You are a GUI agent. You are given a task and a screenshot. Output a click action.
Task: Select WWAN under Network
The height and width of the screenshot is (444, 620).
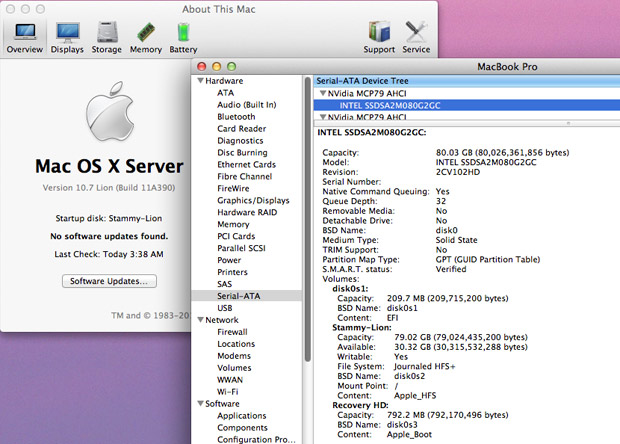point(230,380)
